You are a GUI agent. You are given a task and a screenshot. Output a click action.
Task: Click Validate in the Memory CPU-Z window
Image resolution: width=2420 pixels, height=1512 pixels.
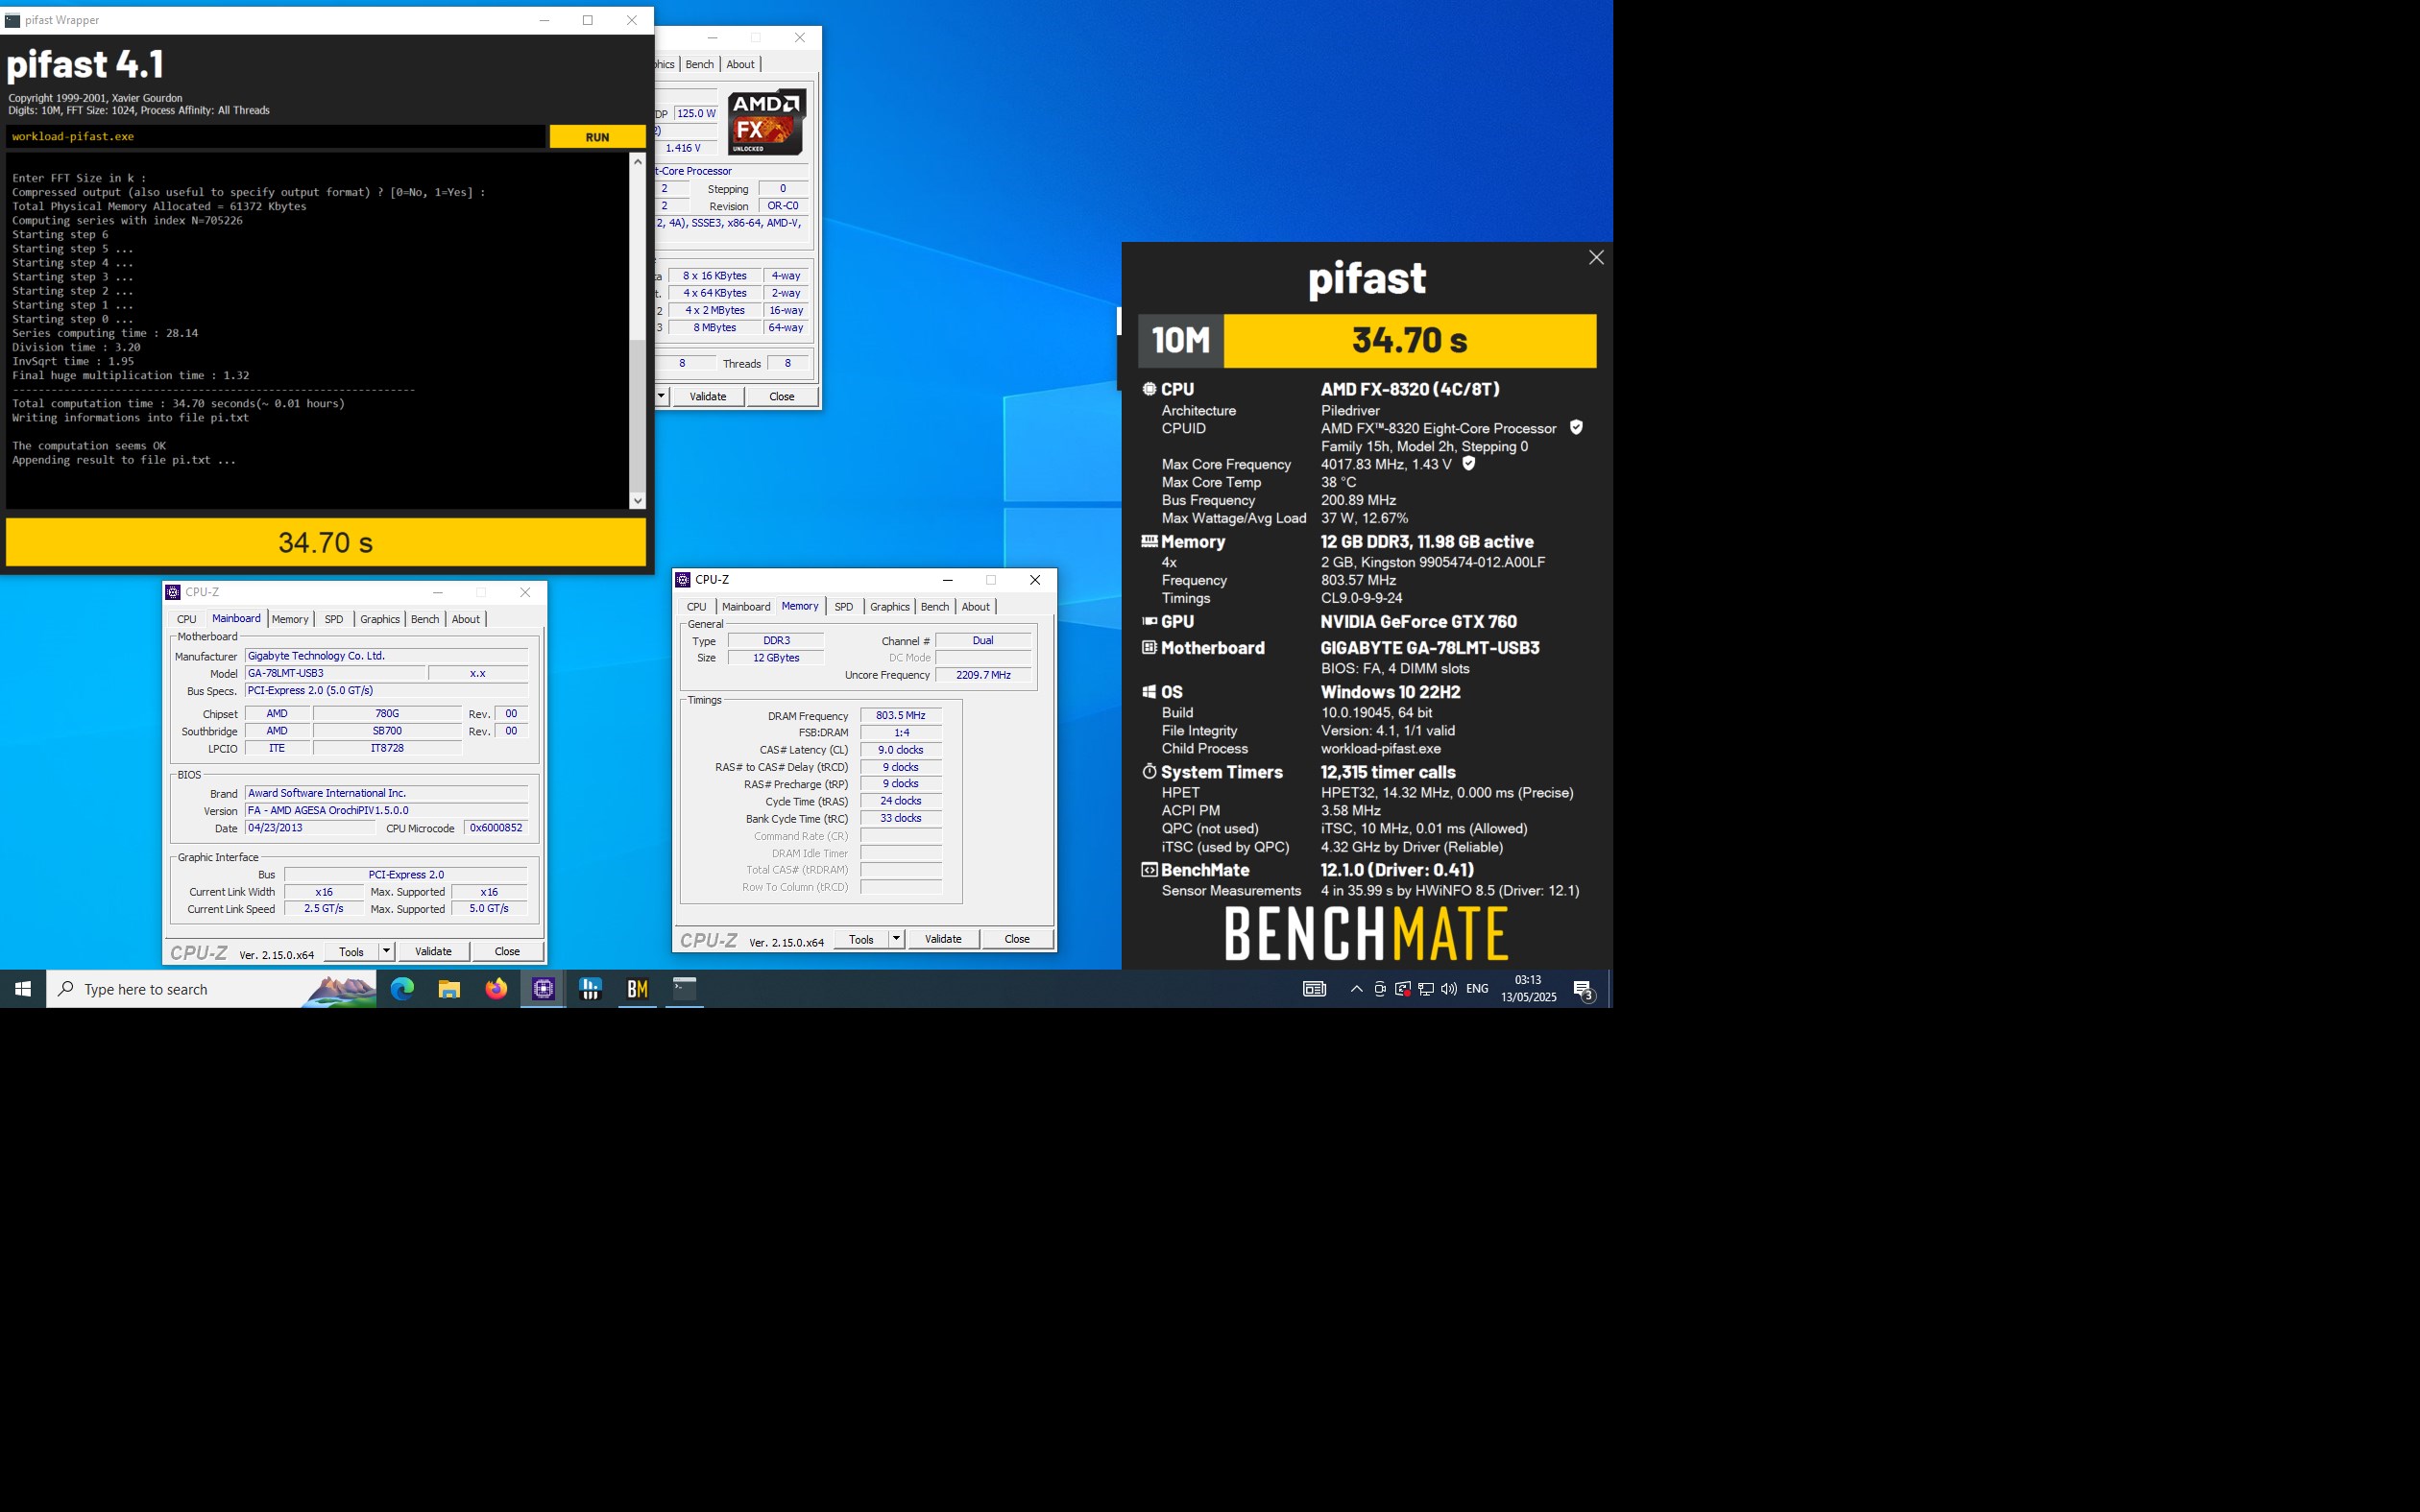[943, 939]
